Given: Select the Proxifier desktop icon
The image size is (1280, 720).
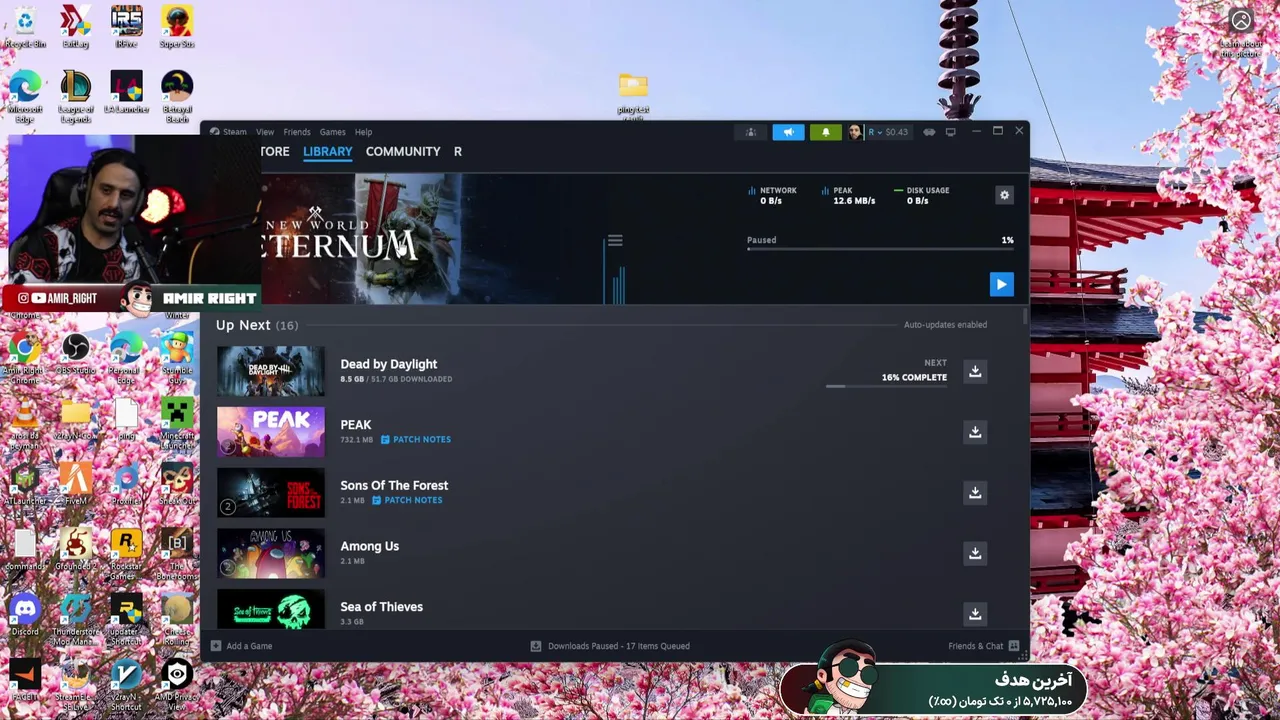Looking at the screenshot, I should coord(126,485).
